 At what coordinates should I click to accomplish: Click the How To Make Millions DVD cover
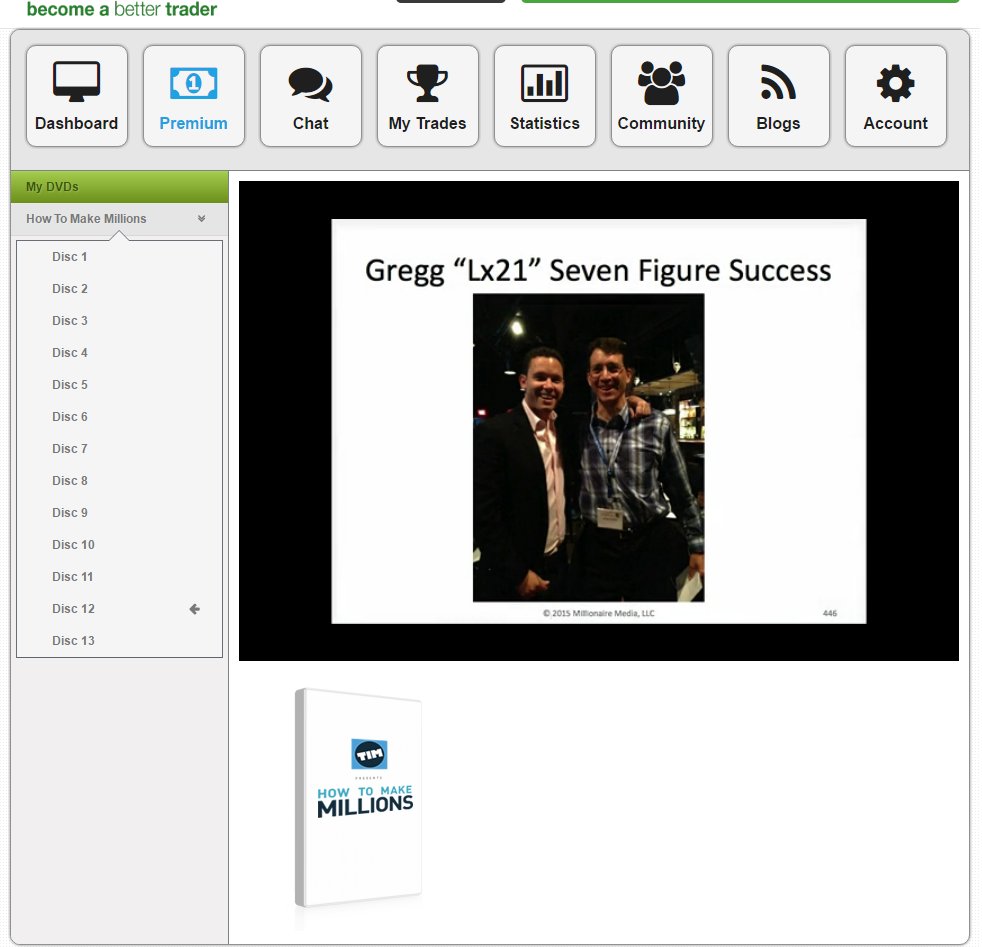coord(358,798)
